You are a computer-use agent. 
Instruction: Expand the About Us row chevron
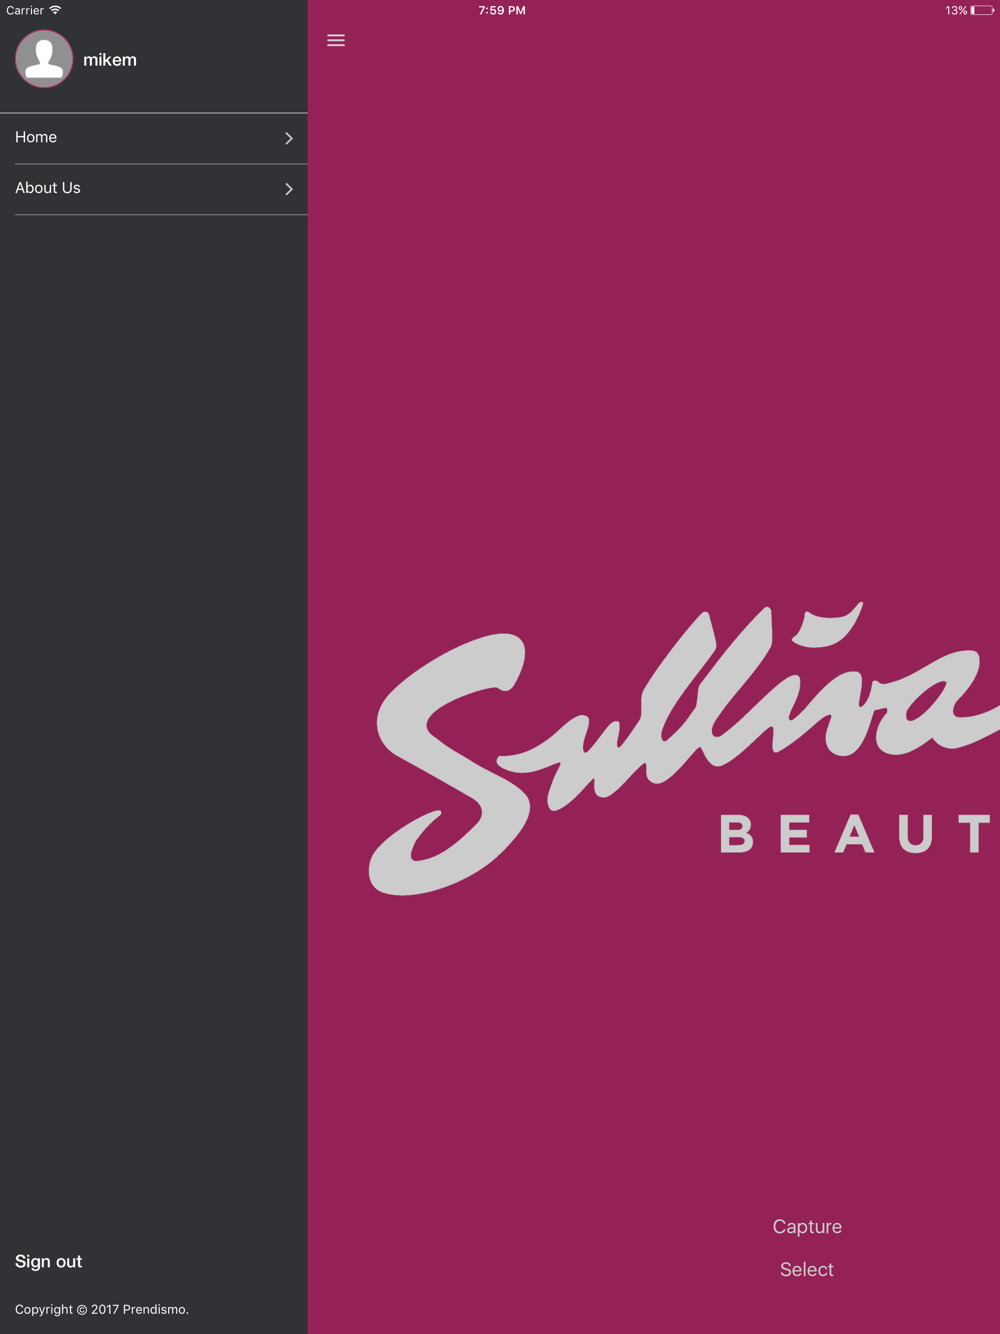pos(289,189)
